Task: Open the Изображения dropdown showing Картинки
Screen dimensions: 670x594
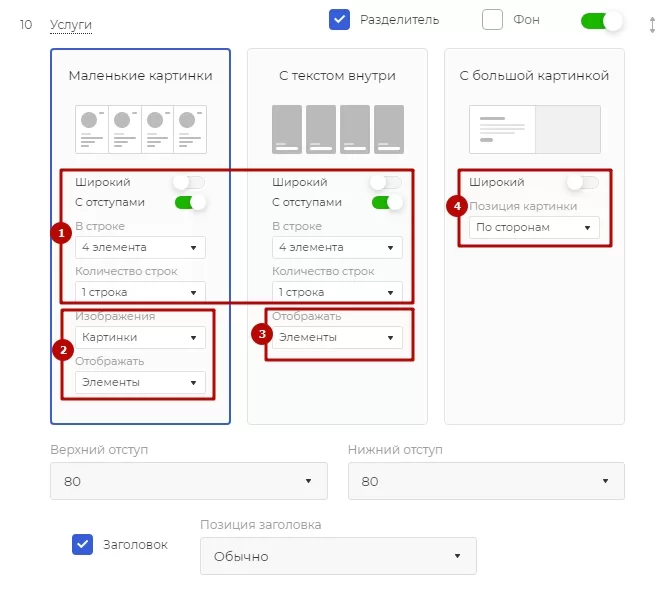Action: (x=141, y=338)
